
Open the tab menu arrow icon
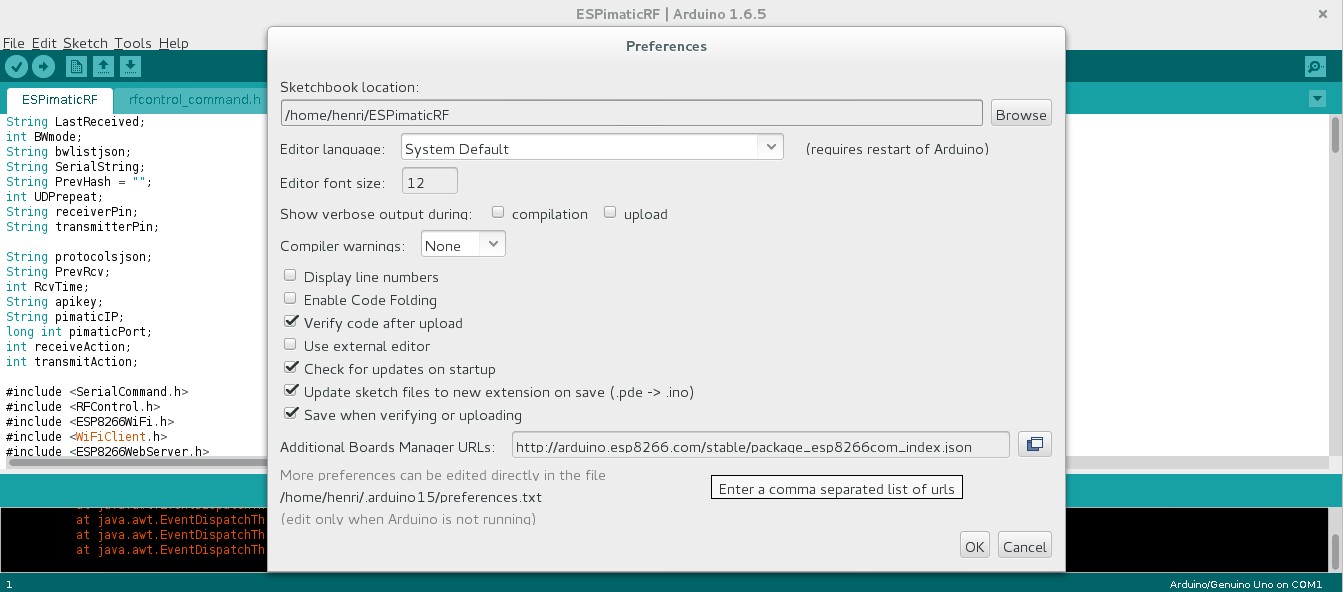coord(1317,99)
